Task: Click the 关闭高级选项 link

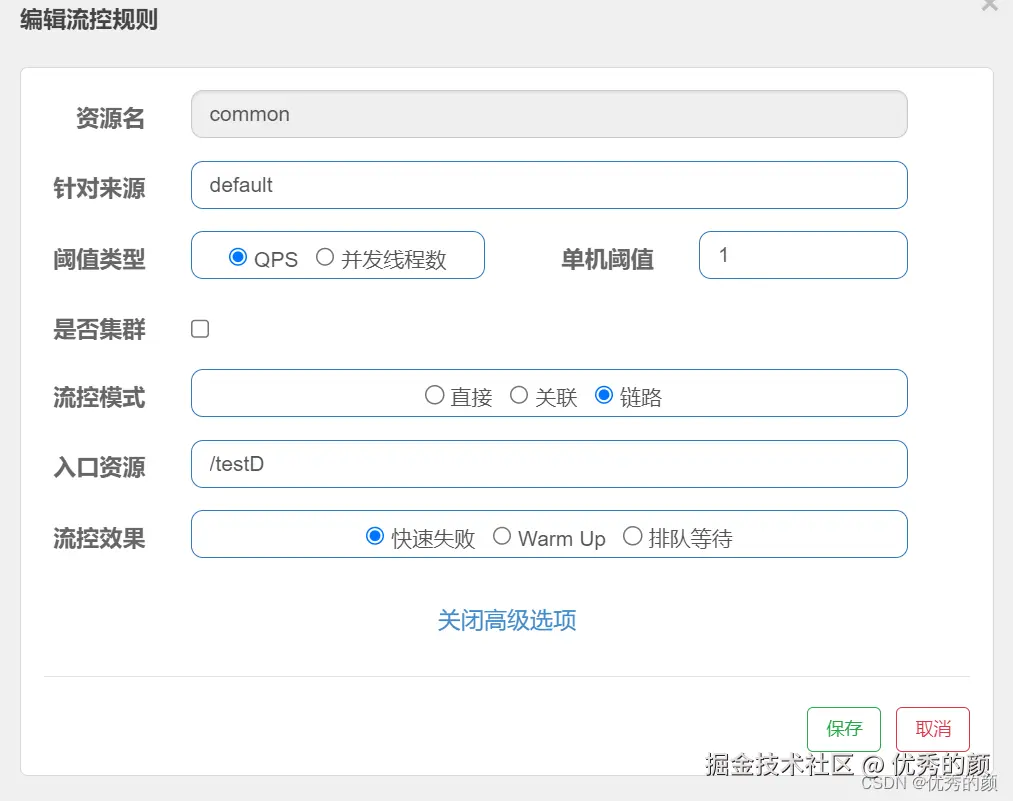Action: [x=506, y=620]
